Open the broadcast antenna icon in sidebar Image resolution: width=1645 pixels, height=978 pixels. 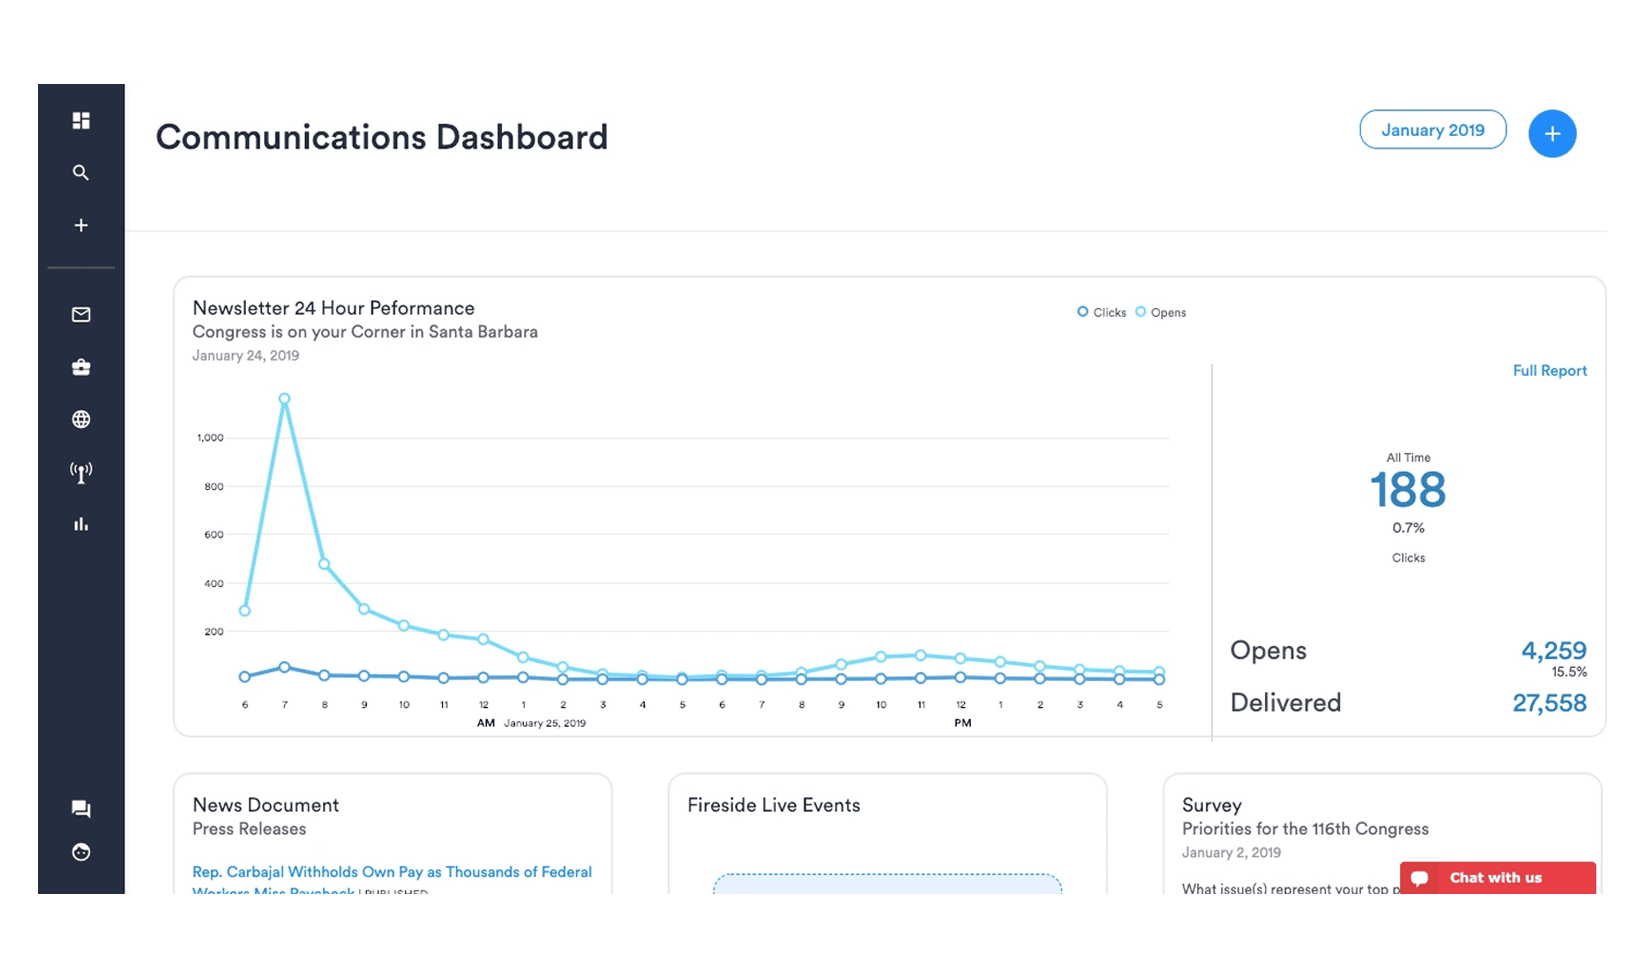81,472
